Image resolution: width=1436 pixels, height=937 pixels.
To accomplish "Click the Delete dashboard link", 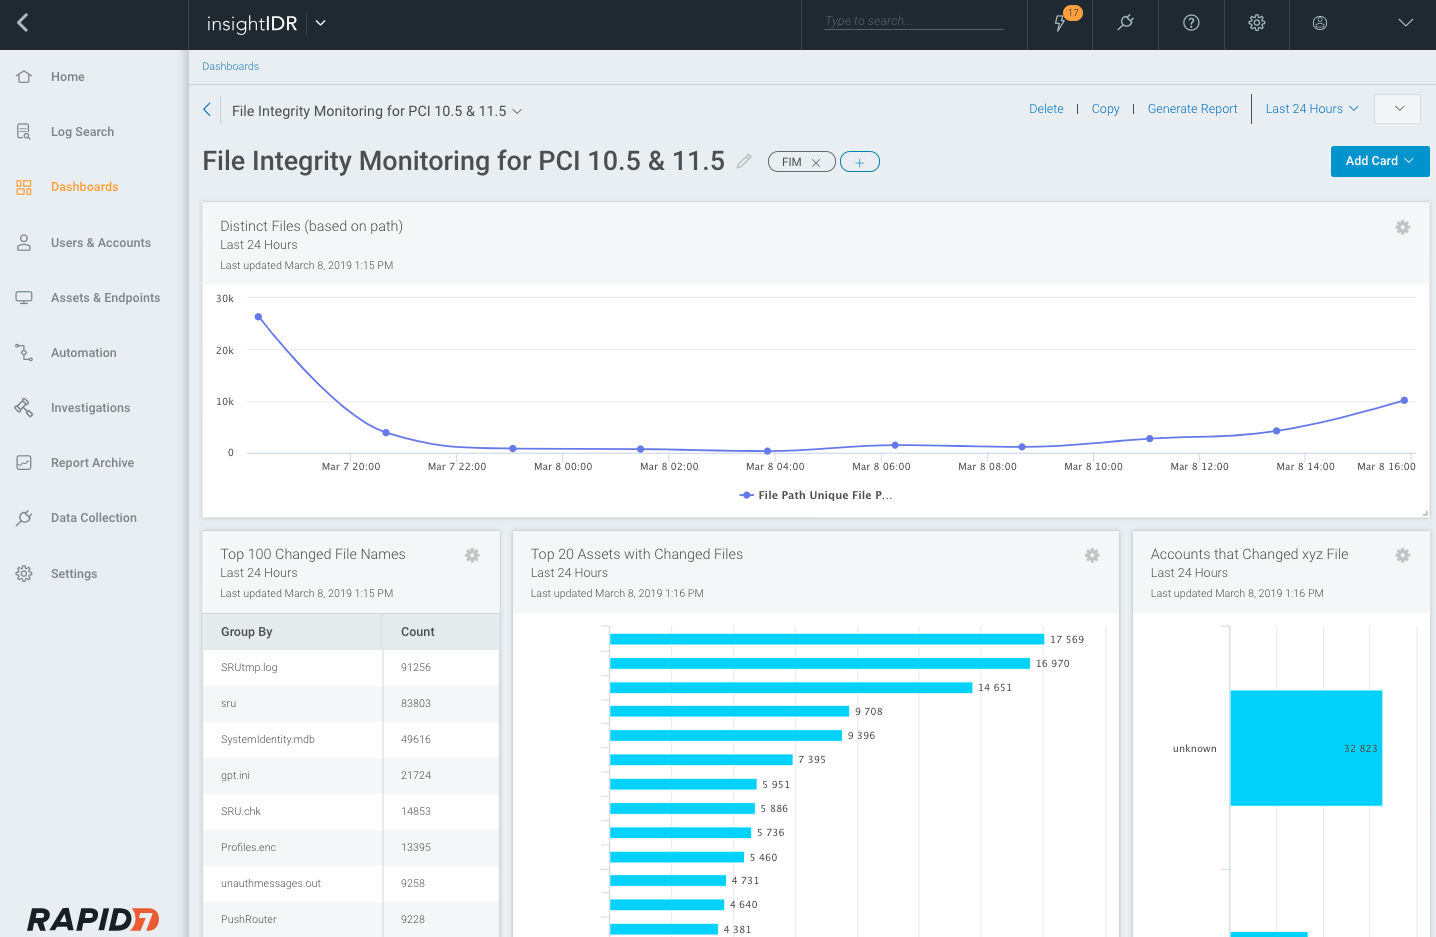I will (x=1046, y=109).
